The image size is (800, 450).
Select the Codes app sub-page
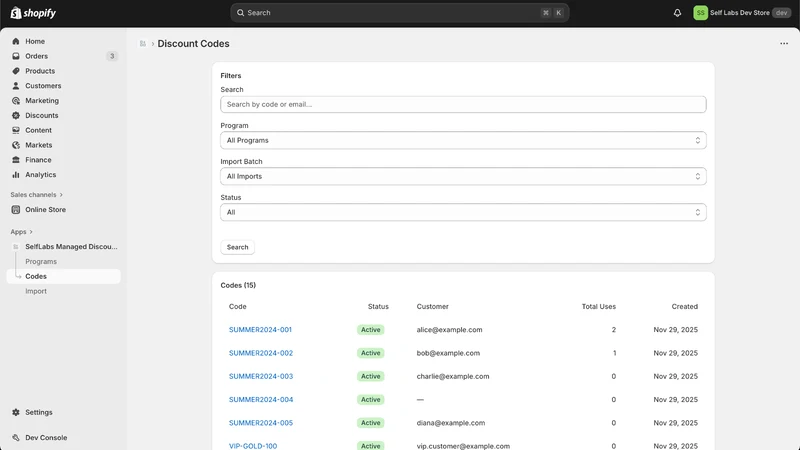63,277
